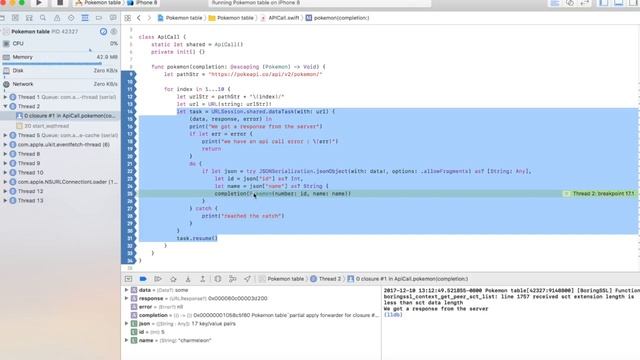The height and width of the screenshot is (360, 640).
Task: Select the error variable row
Action: (x=251, y=307)
